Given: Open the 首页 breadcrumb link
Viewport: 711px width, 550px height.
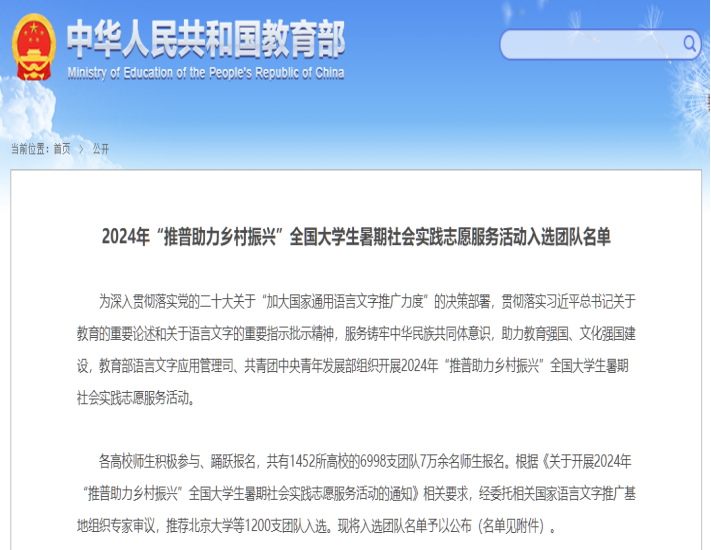Looking at the screenshot, I should pyautogui.click(x=62, y=149).
